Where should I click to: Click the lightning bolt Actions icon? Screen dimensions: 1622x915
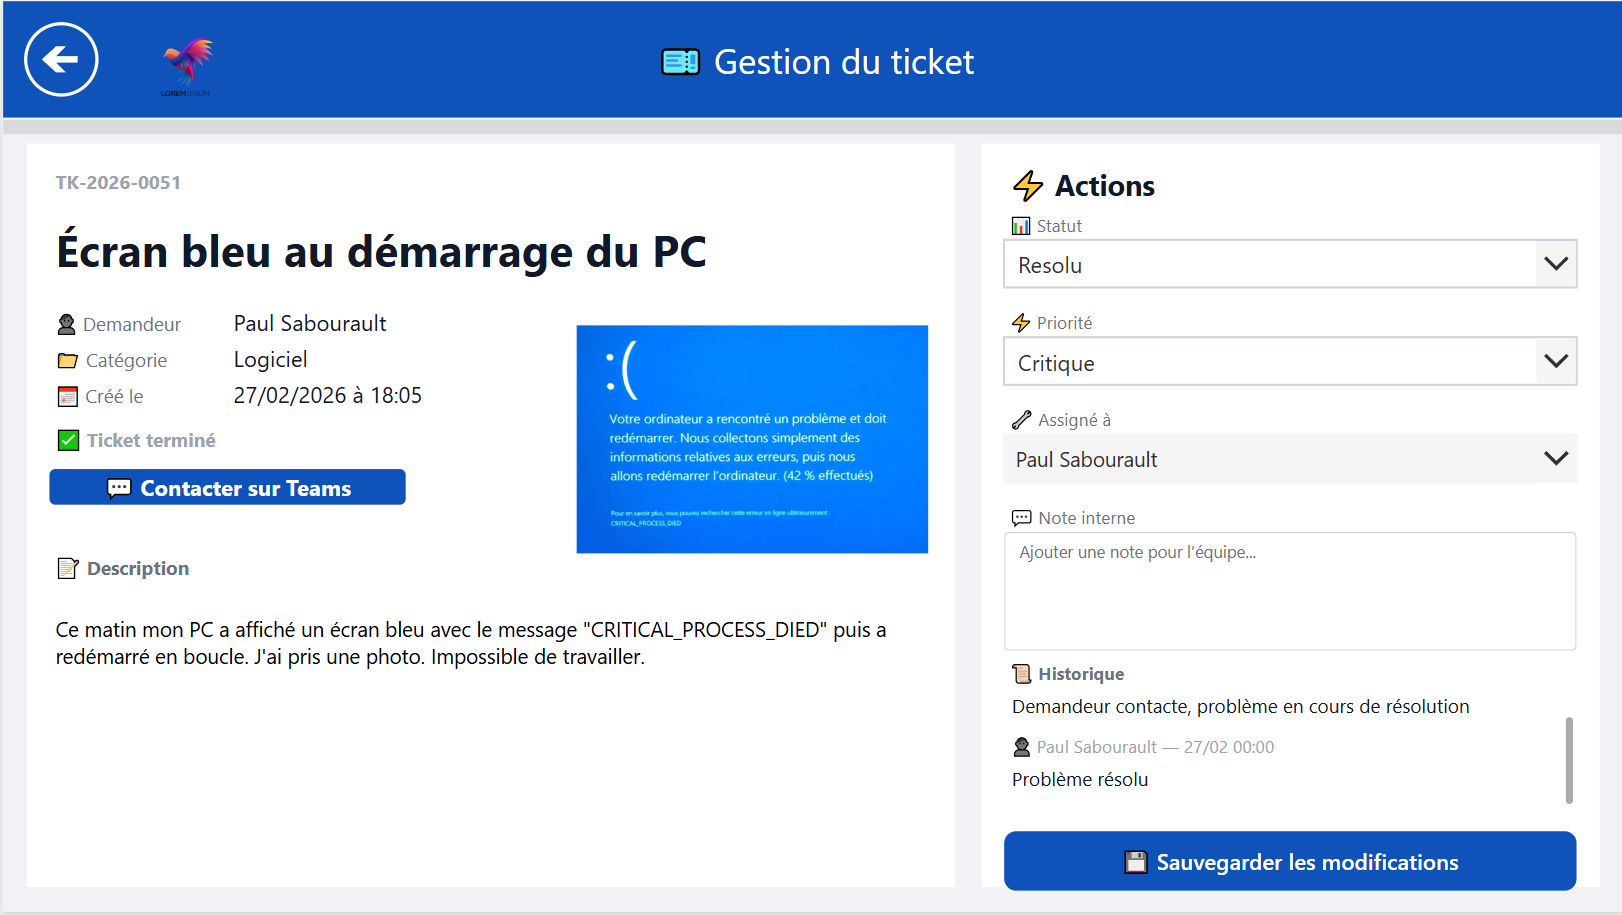[1027, 186]
